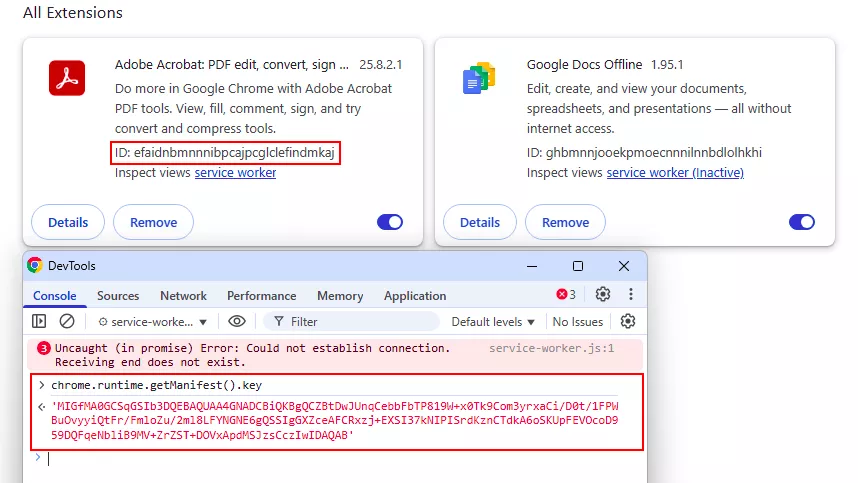Open console settings gear beside No Issues

(x=628, y=321)
